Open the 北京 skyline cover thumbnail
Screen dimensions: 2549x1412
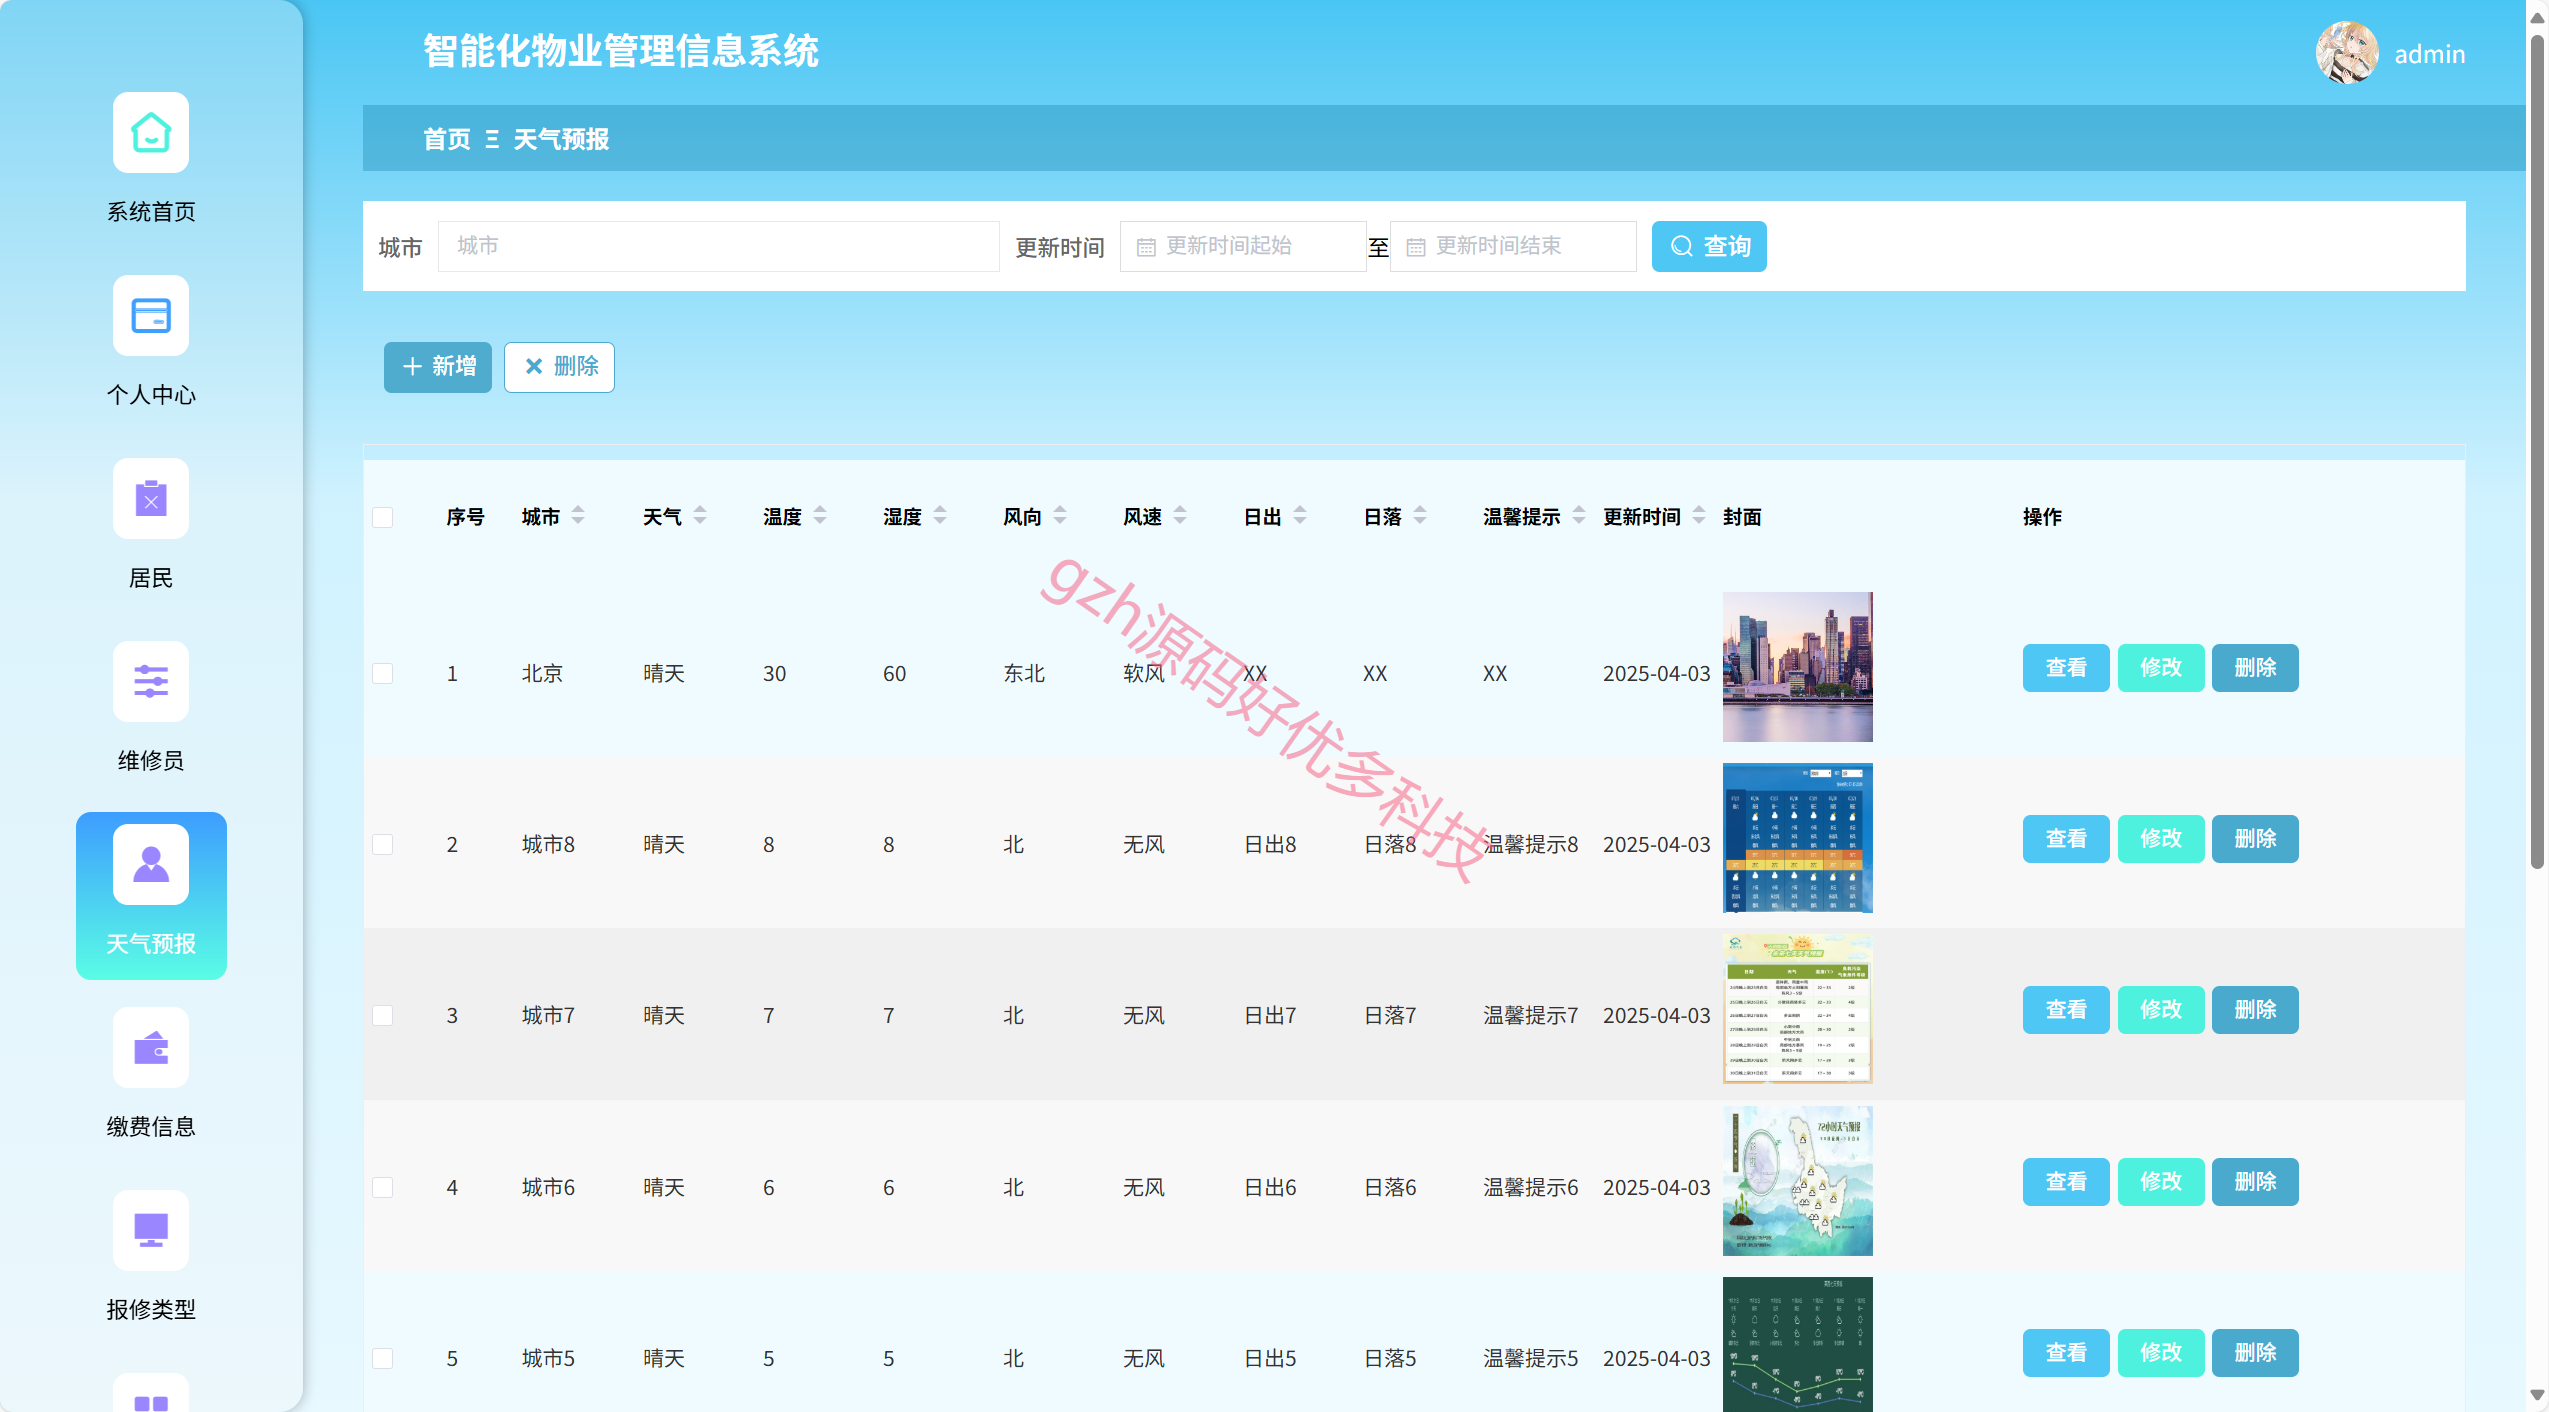point(1797,667)
